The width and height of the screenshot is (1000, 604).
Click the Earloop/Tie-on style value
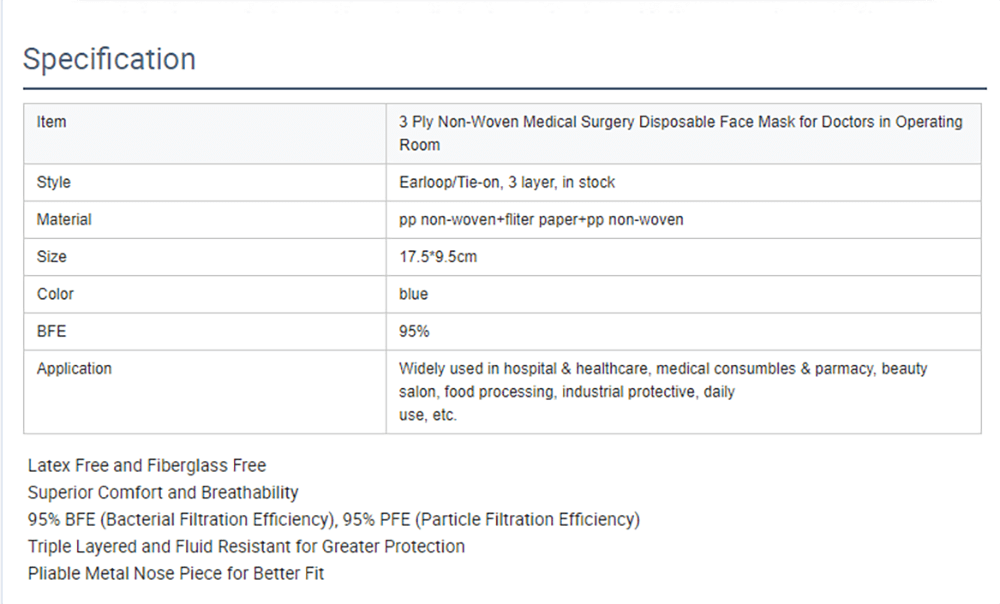(507, 182)
